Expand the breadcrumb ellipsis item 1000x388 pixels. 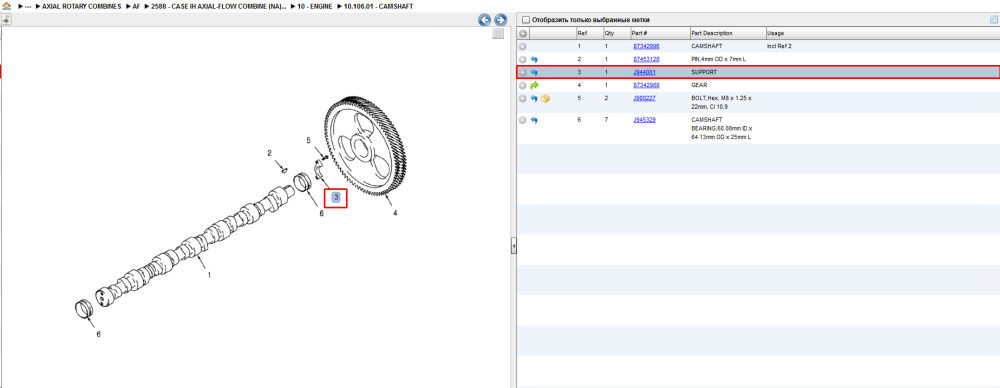click(27, 6)
